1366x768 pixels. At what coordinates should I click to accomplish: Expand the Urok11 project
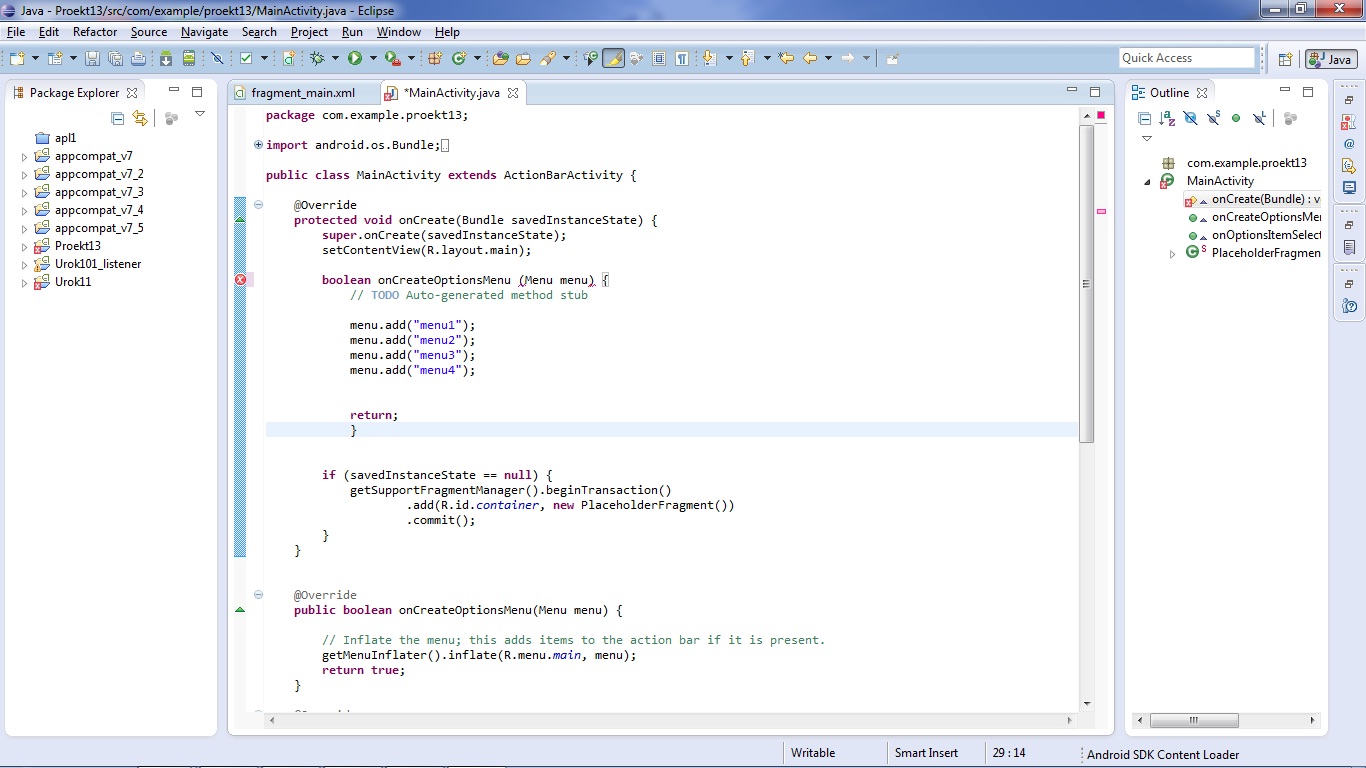click(x=25, y=283)
